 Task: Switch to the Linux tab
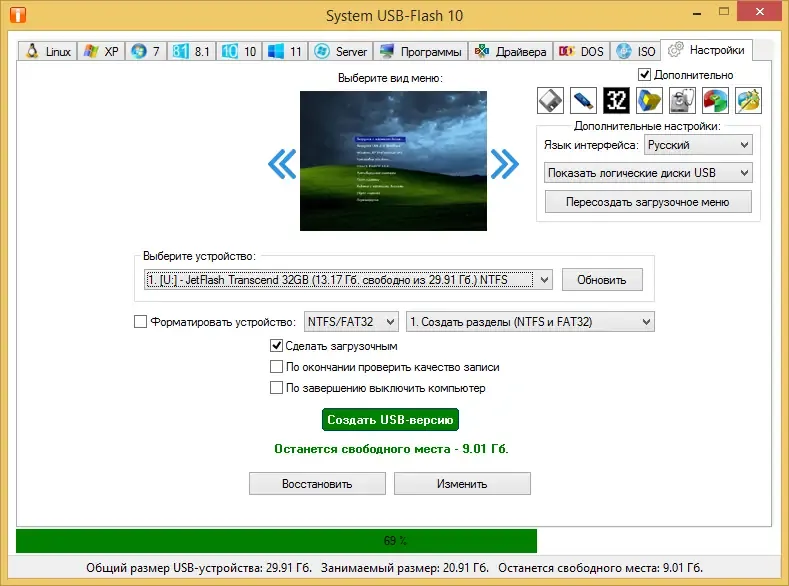(x=48, y=52)
